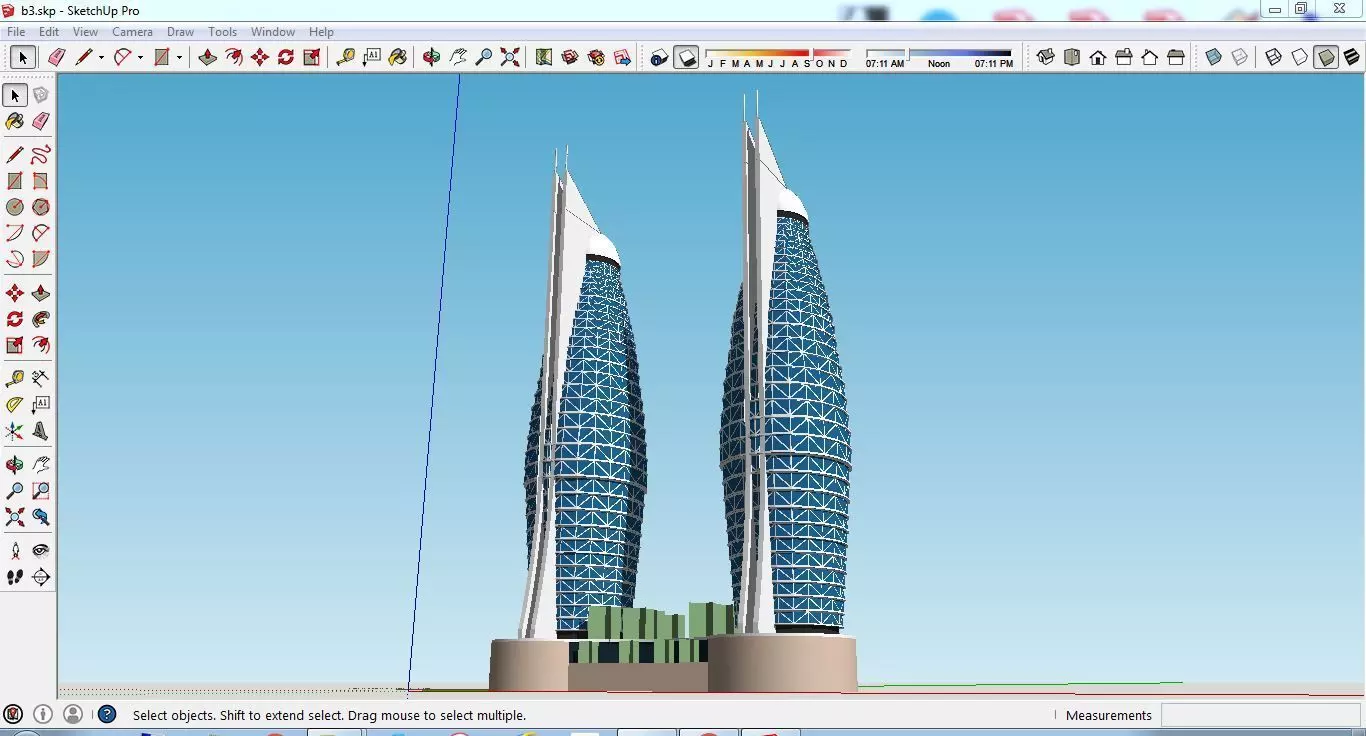1366x736 pixels.
Task: Expand the Shapes tool dropdown arrow
Action: pos(179,58)
